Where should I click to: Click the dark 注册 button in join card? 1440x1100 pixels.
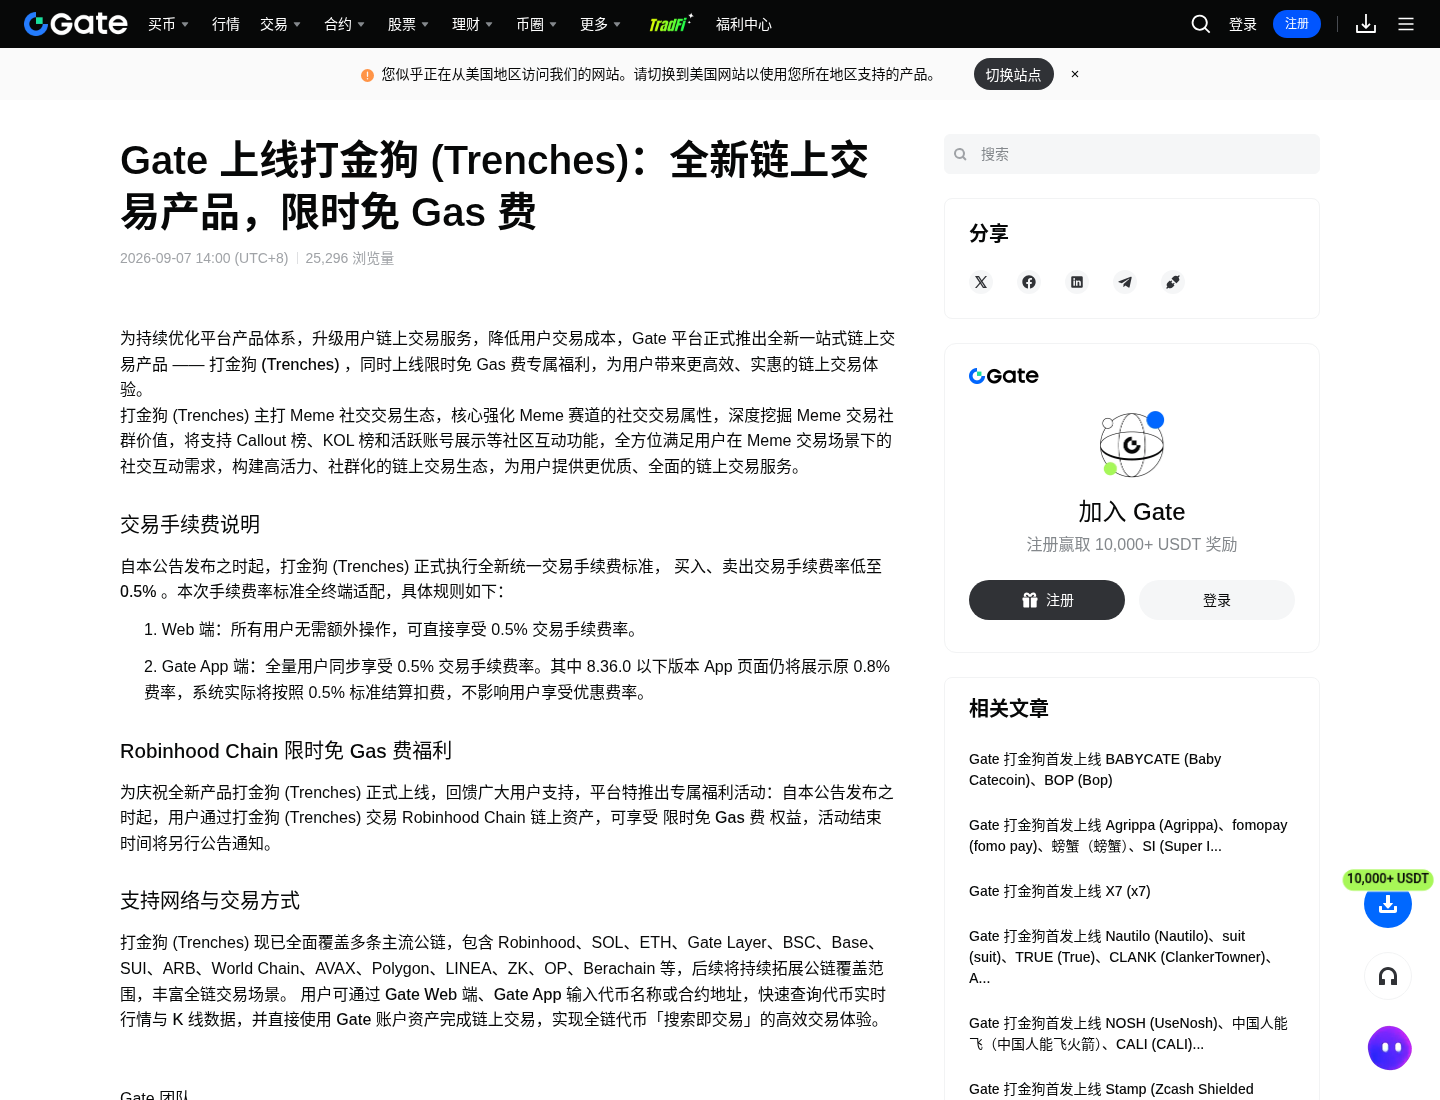coord(1047,600)
